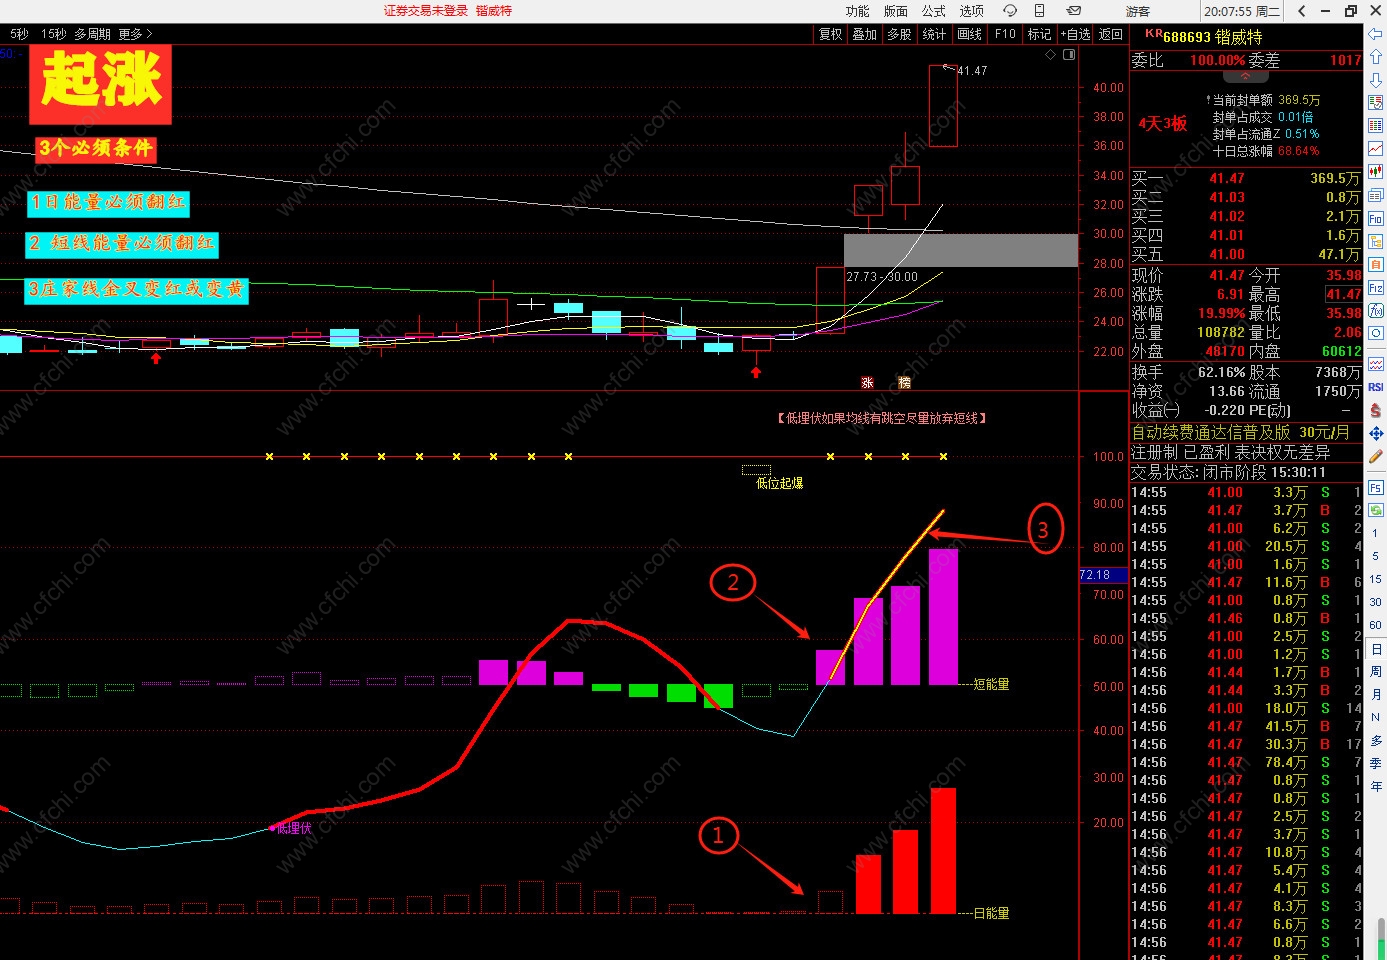The image size is (1387, 960).
Task: Select the daily 日 period in sidebar
Action: click(1376, 649)
